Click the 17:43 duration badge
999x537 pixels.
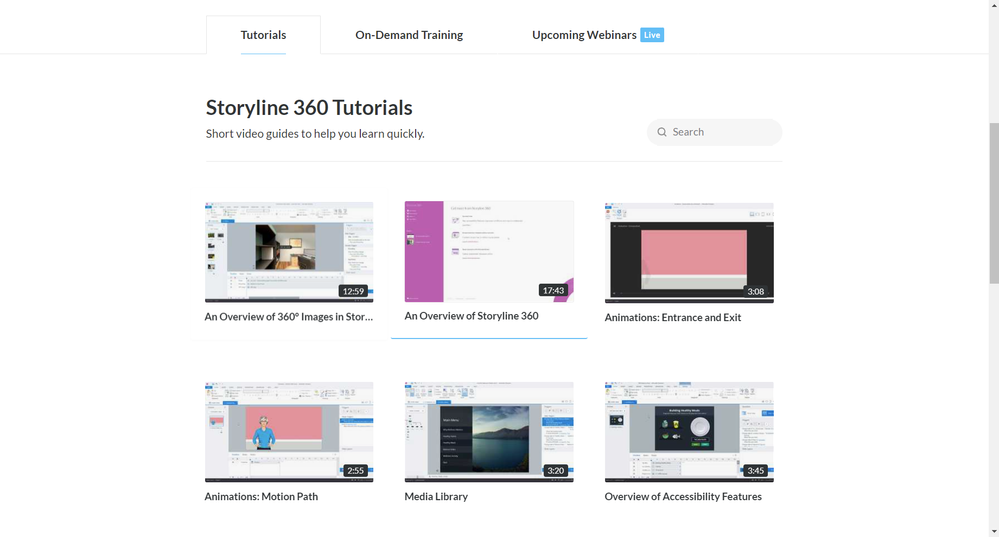[553, 290]
